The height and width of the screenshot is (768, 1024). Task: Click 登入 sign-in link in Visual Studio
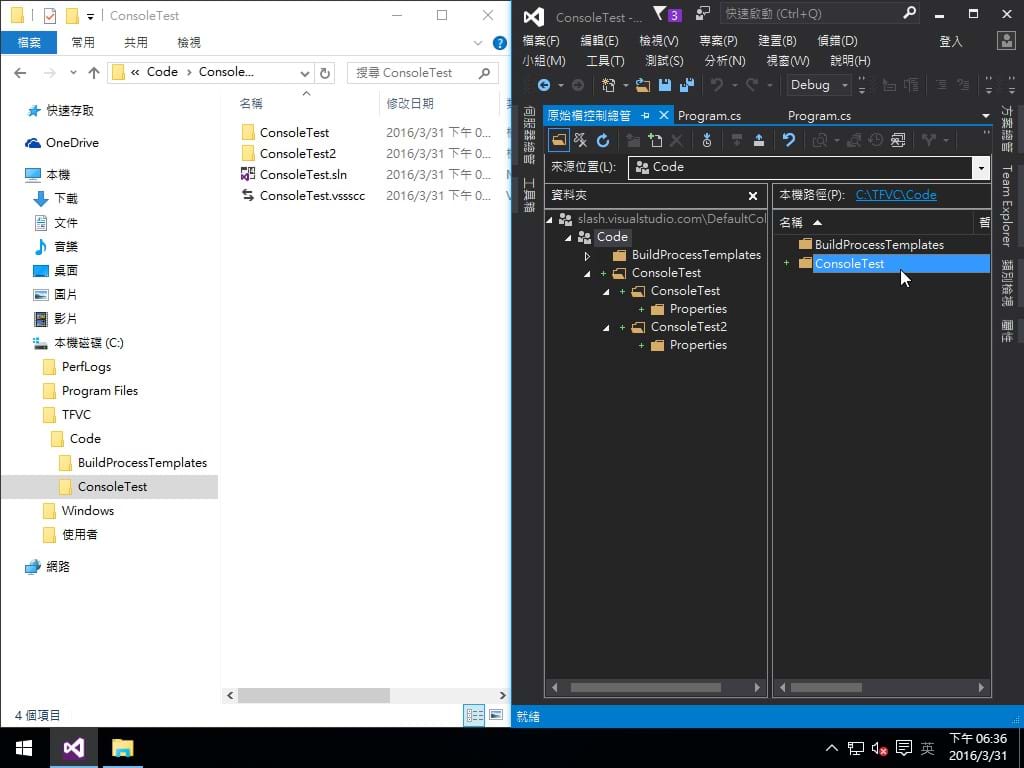pyautogui.click(x=950, y=41)
